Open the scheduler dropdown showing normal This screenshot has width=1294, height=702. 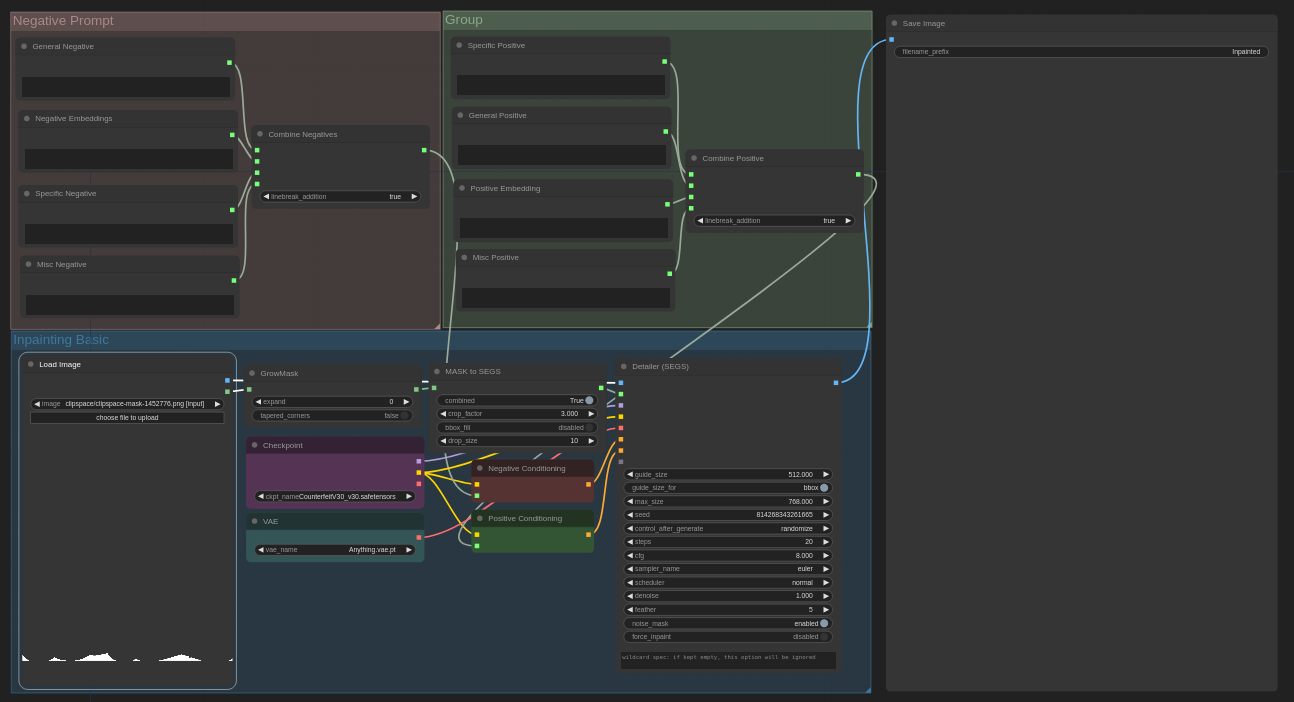[x=727, y=582]
